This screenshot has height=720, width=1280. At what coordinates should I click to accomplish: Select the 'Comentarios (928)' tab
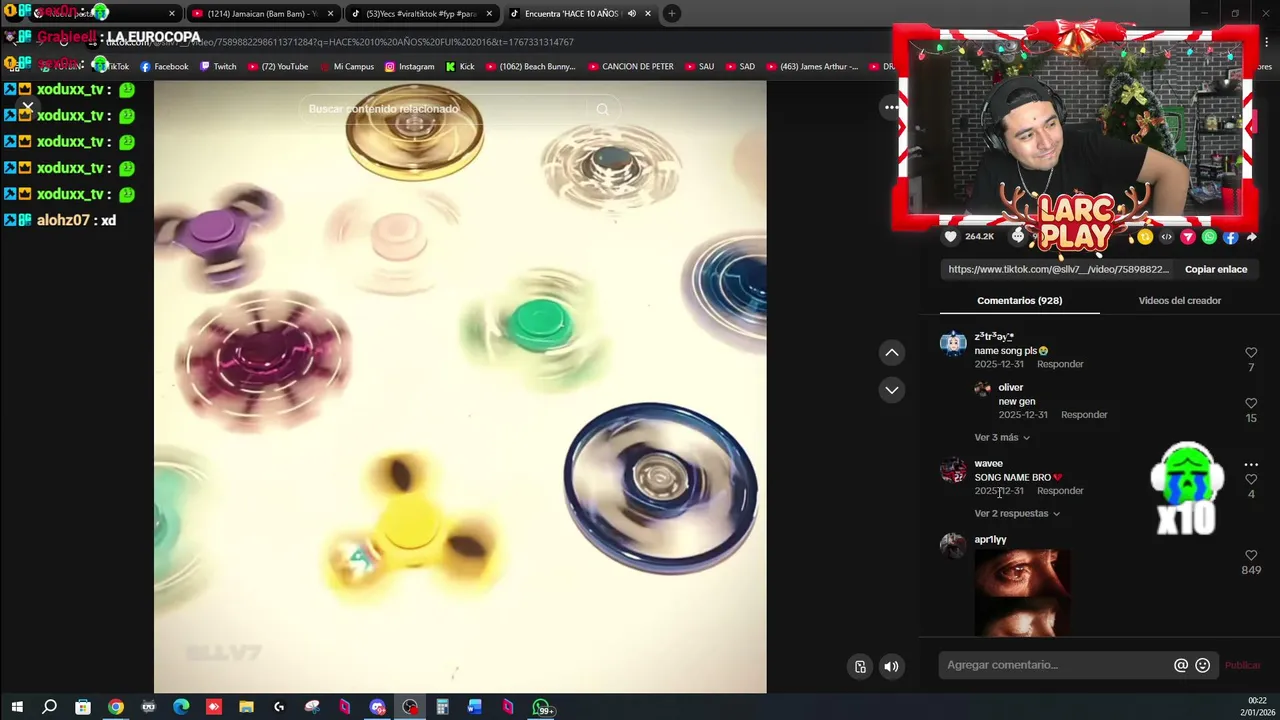coord(1019,300)
